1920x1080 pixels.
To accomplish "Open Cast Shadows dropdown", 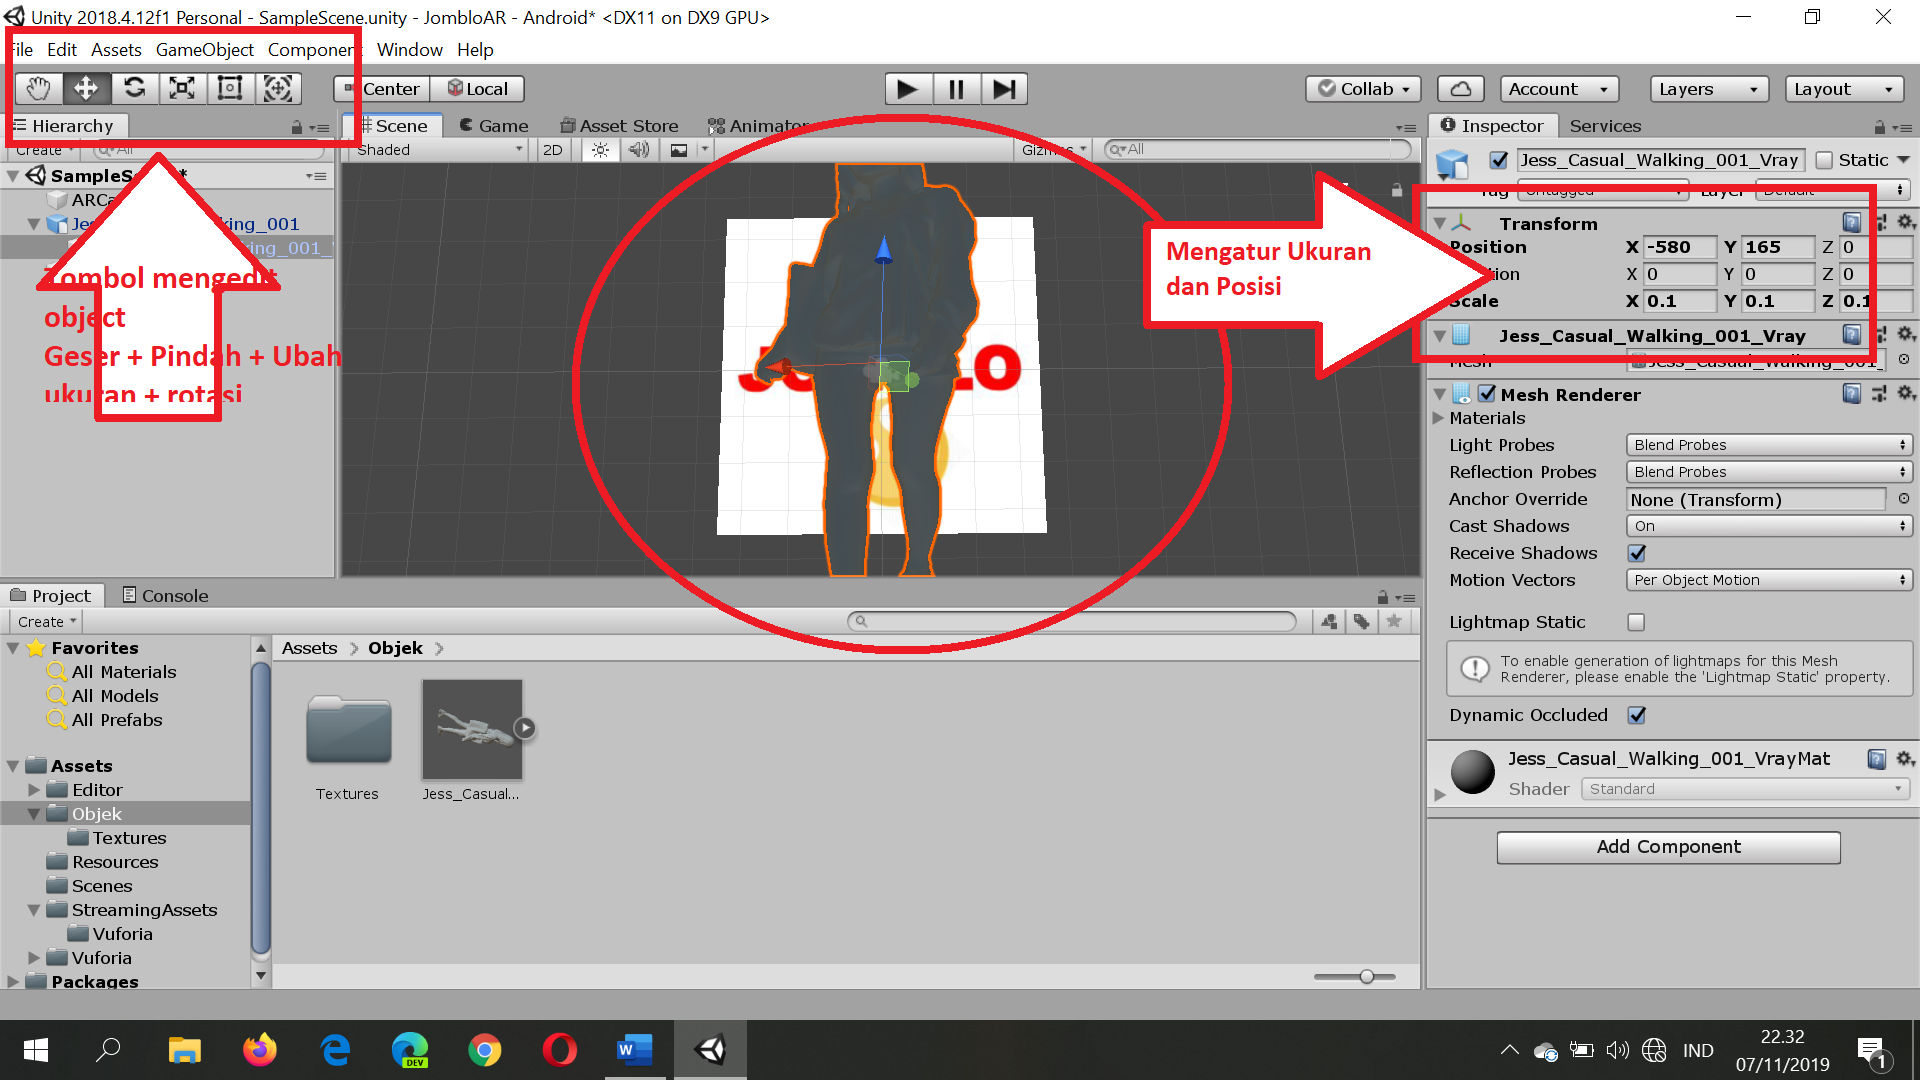I will click(1769, 526).
